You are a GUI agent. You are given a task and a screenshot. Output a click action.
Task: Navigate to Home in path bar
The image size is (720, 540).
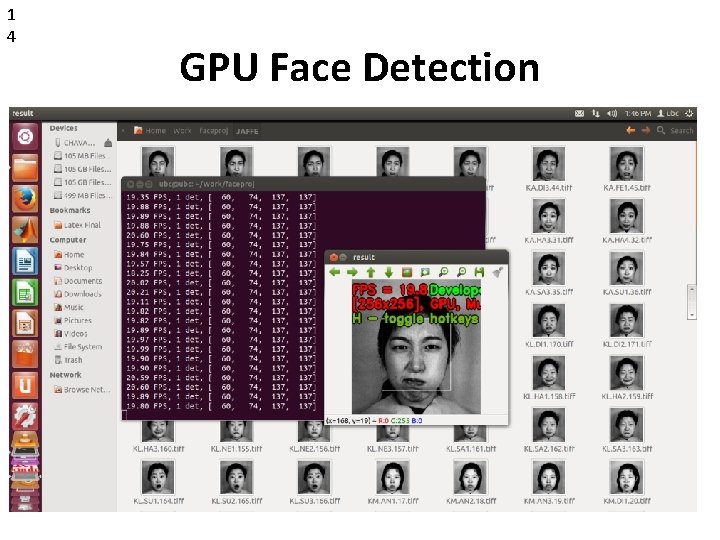[150, 131]
